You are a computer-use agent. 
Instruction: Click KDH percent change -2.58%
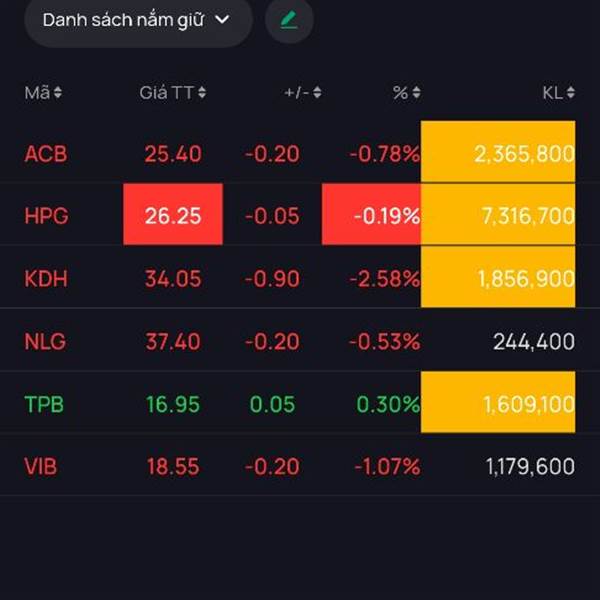pyautogui.click(x=384, y=278)
